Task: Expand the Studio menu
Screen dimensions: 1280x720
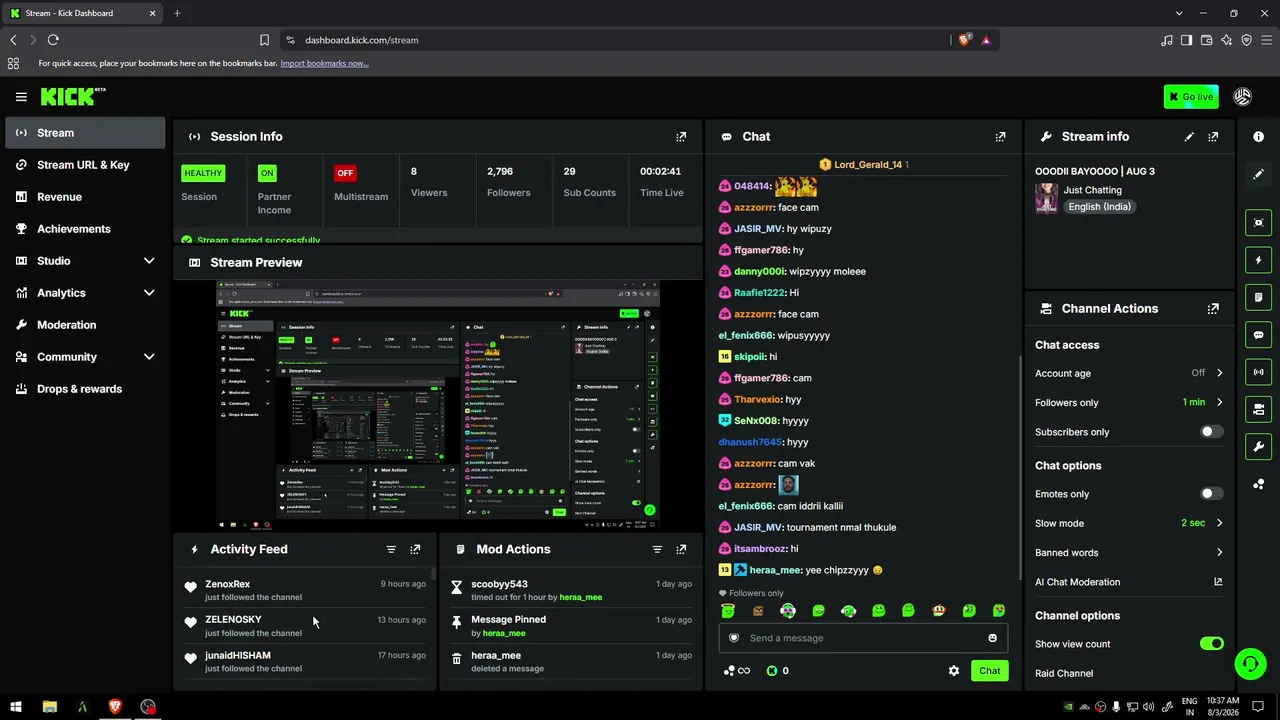Action: pyautogui.click(x=86, y=261)
